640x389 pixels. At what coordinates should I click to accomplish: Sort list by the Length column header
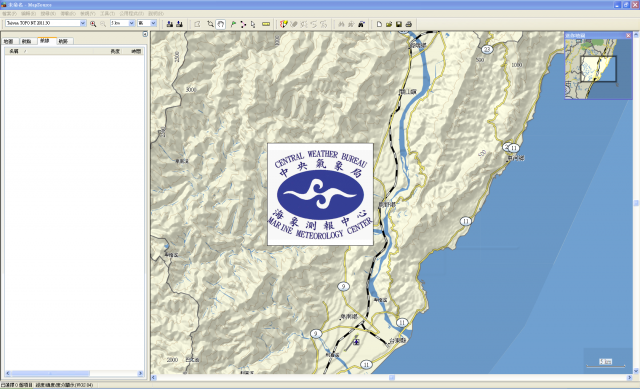[x=108, y=51]
